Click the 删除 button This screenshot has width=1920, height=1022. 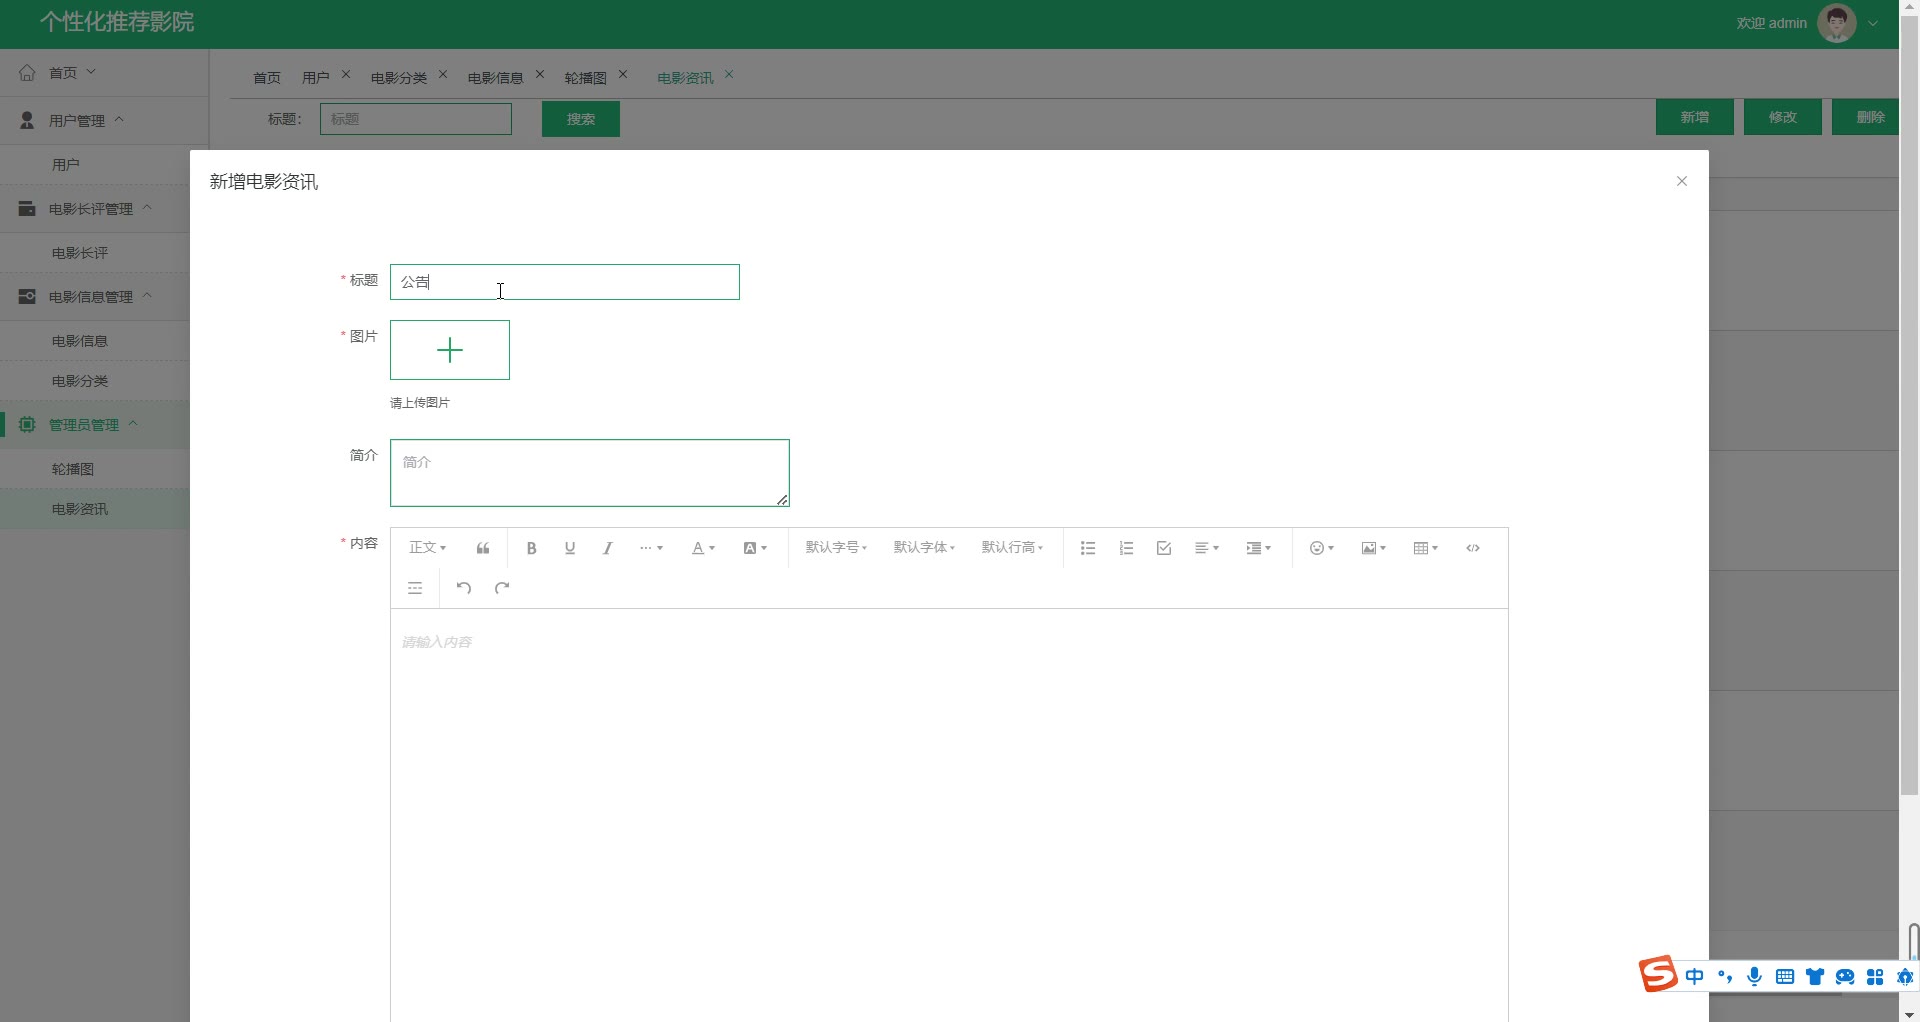pos(1868,117)
